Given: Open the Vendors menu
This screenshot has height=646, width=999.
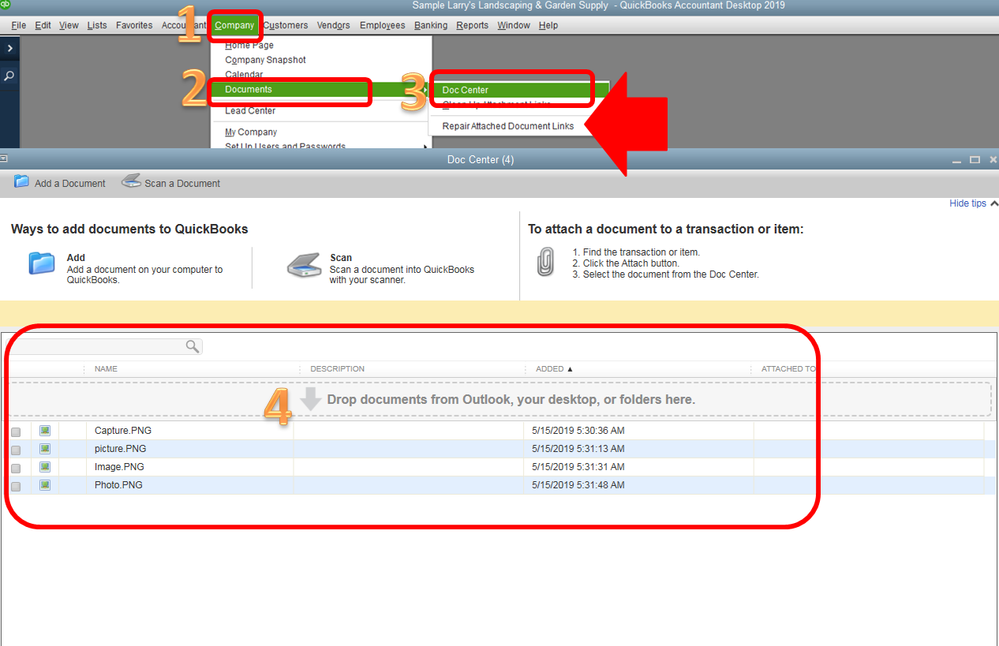Looking at the screenshot, I should tap(333, 25).
